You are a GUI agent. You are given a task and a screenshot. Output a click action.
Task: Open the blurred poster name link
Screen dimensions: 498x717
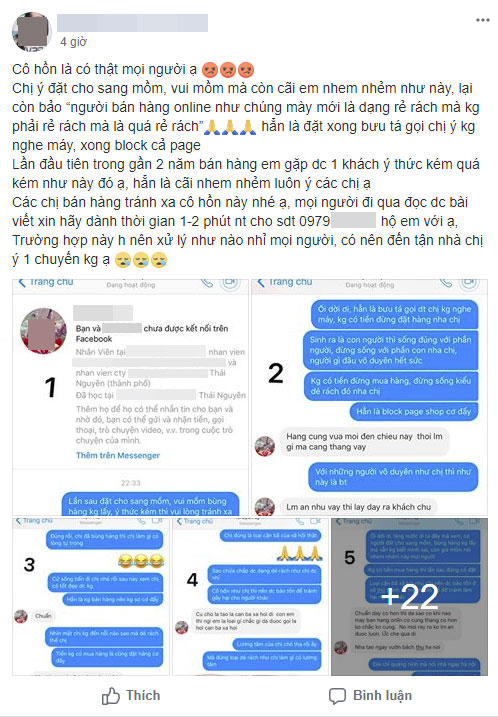tap(133, 23)
